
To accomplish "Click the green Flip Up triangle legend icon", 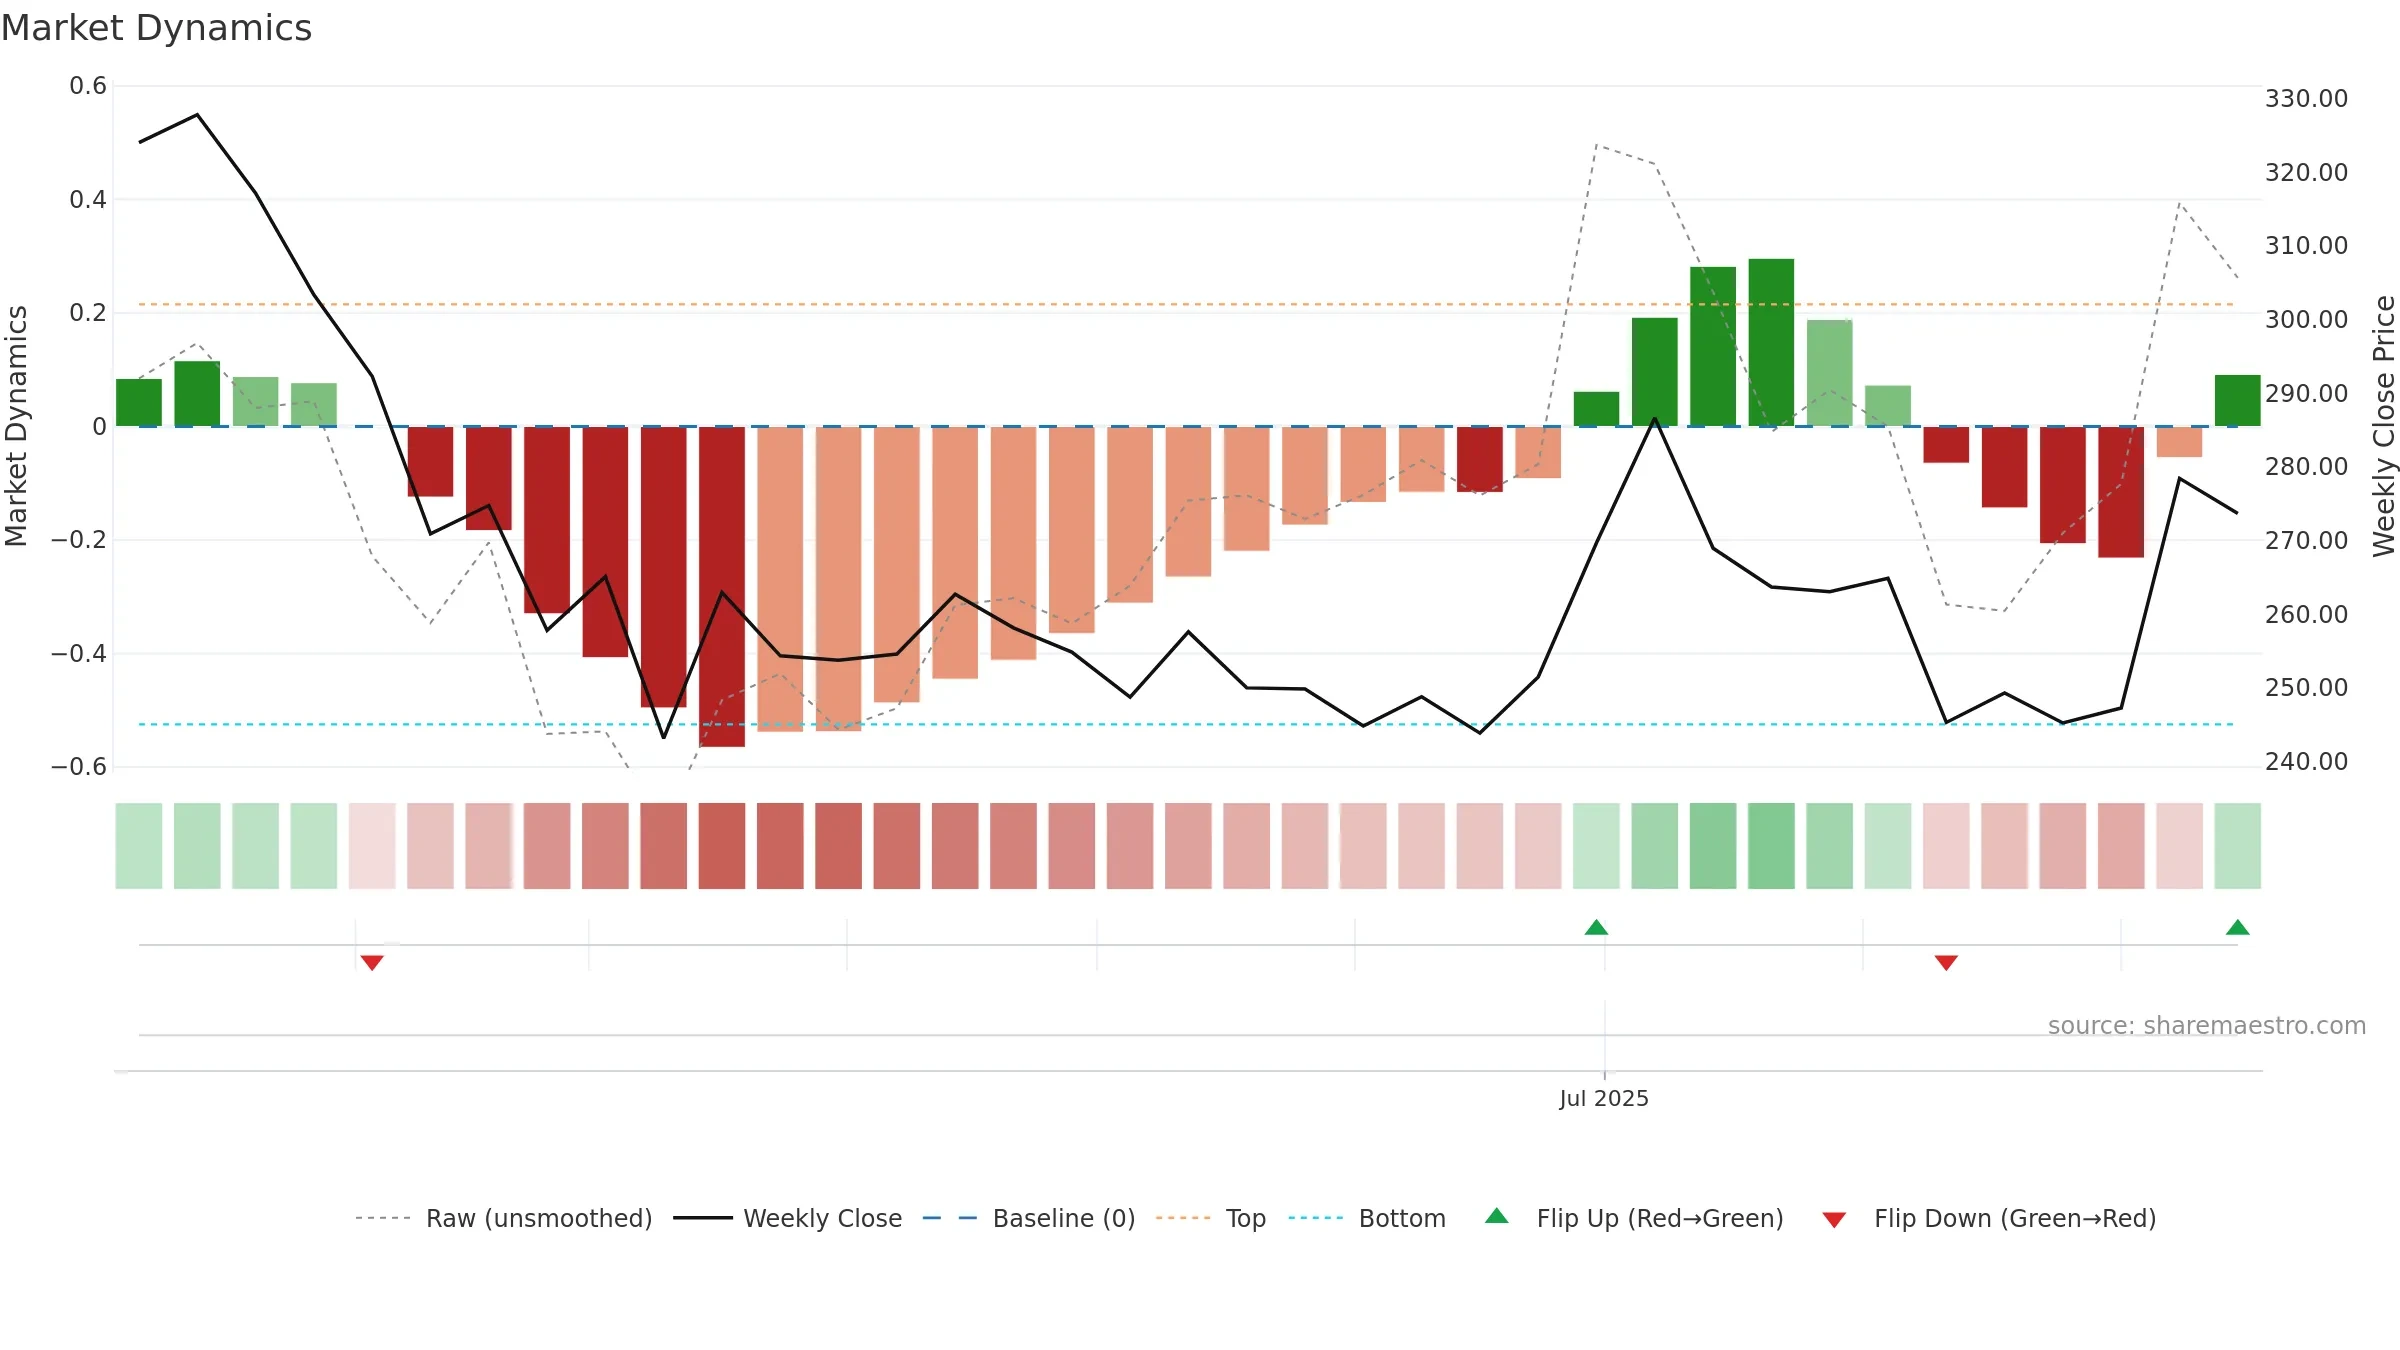I will (1497, 1216).
